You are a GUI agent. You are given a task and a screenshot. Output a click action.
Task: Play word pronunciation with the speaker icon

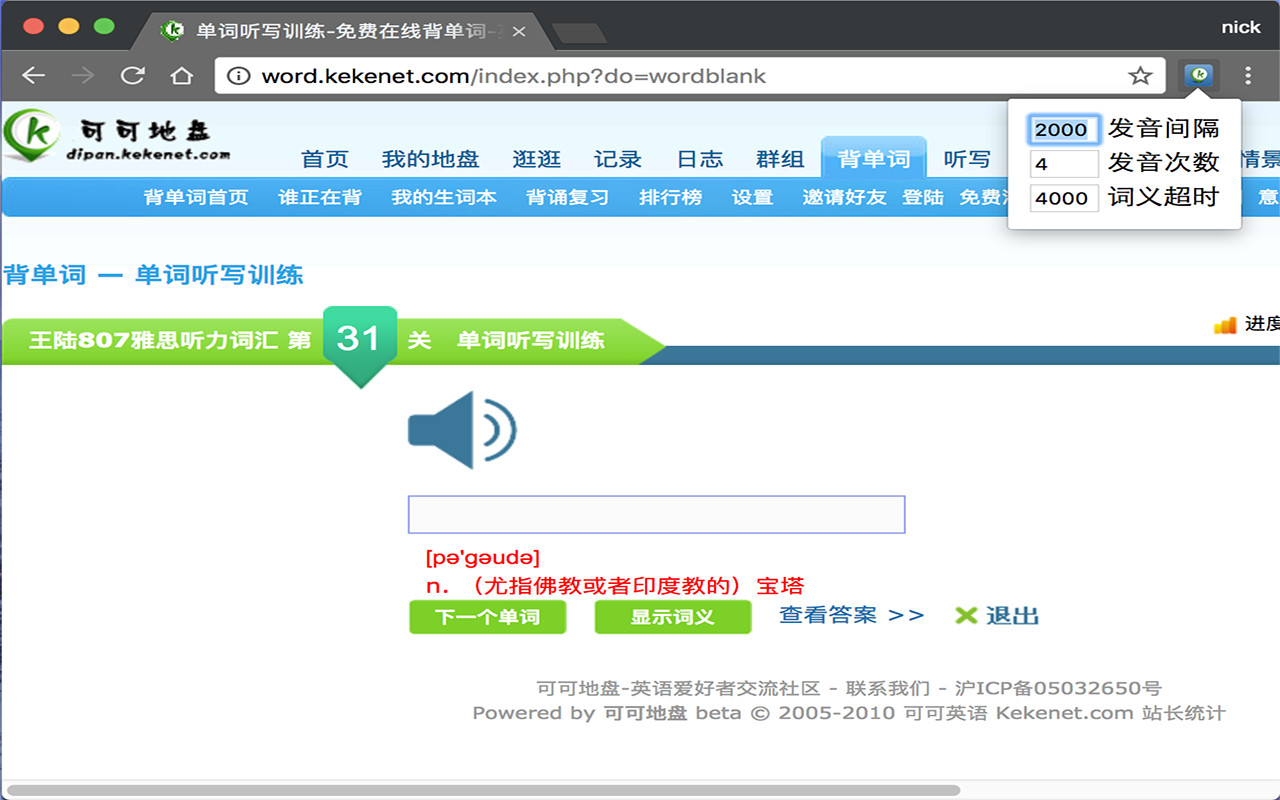(x=462, y=430)
